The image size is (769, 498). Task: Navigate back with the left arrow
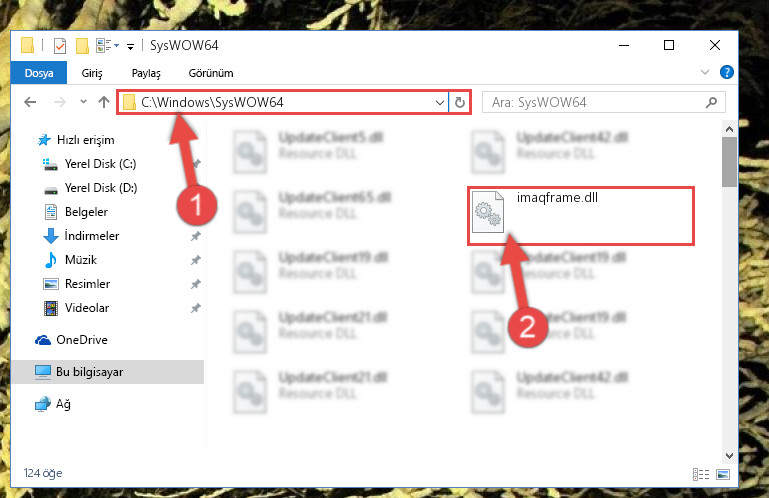coord(30,102)
